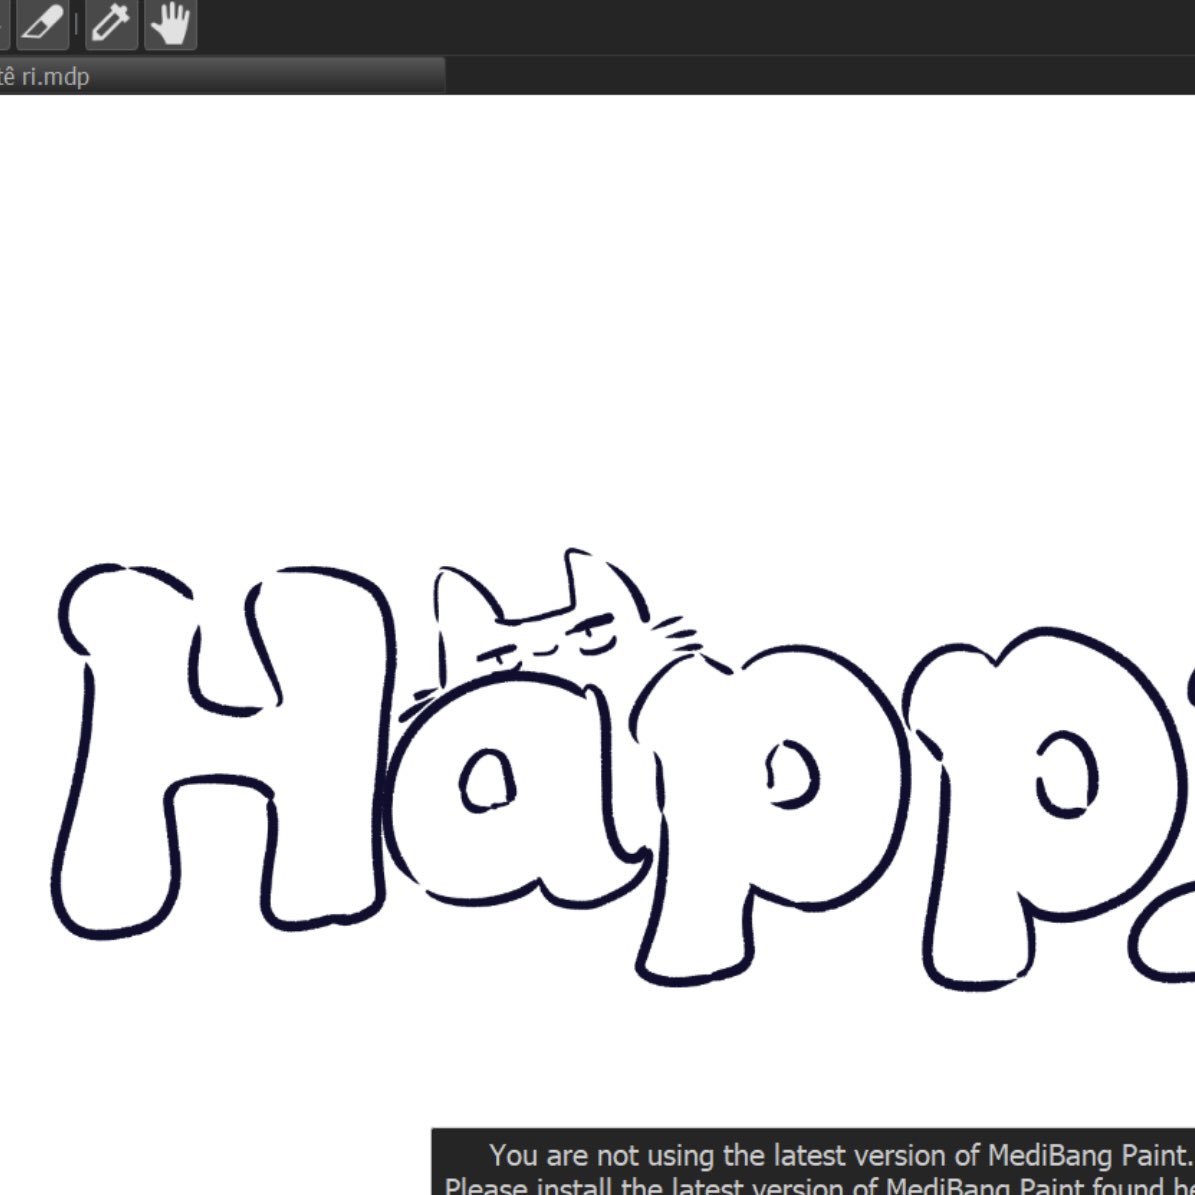1195x1195 pixels.
Task: Select the Eyedropper tool
Action: 111,24
